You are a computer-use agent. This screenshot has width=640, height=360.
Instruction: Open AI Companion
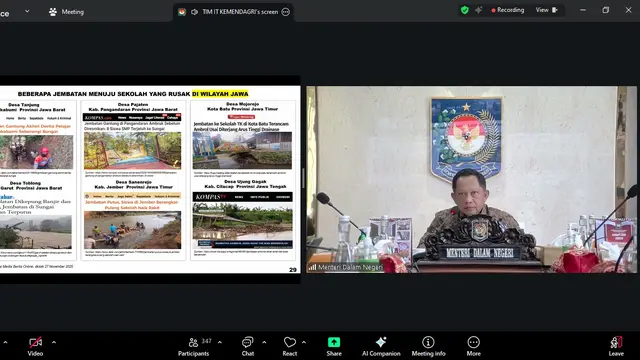point(381,346)
